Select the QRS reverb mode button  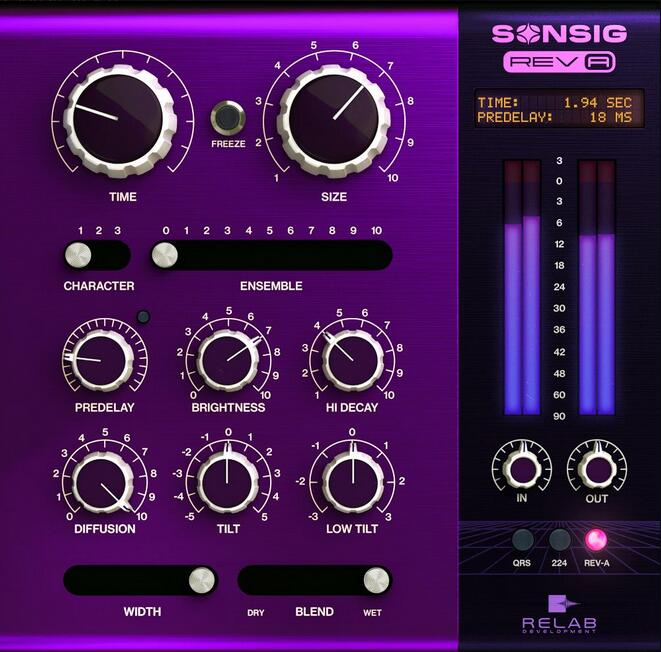522,539
